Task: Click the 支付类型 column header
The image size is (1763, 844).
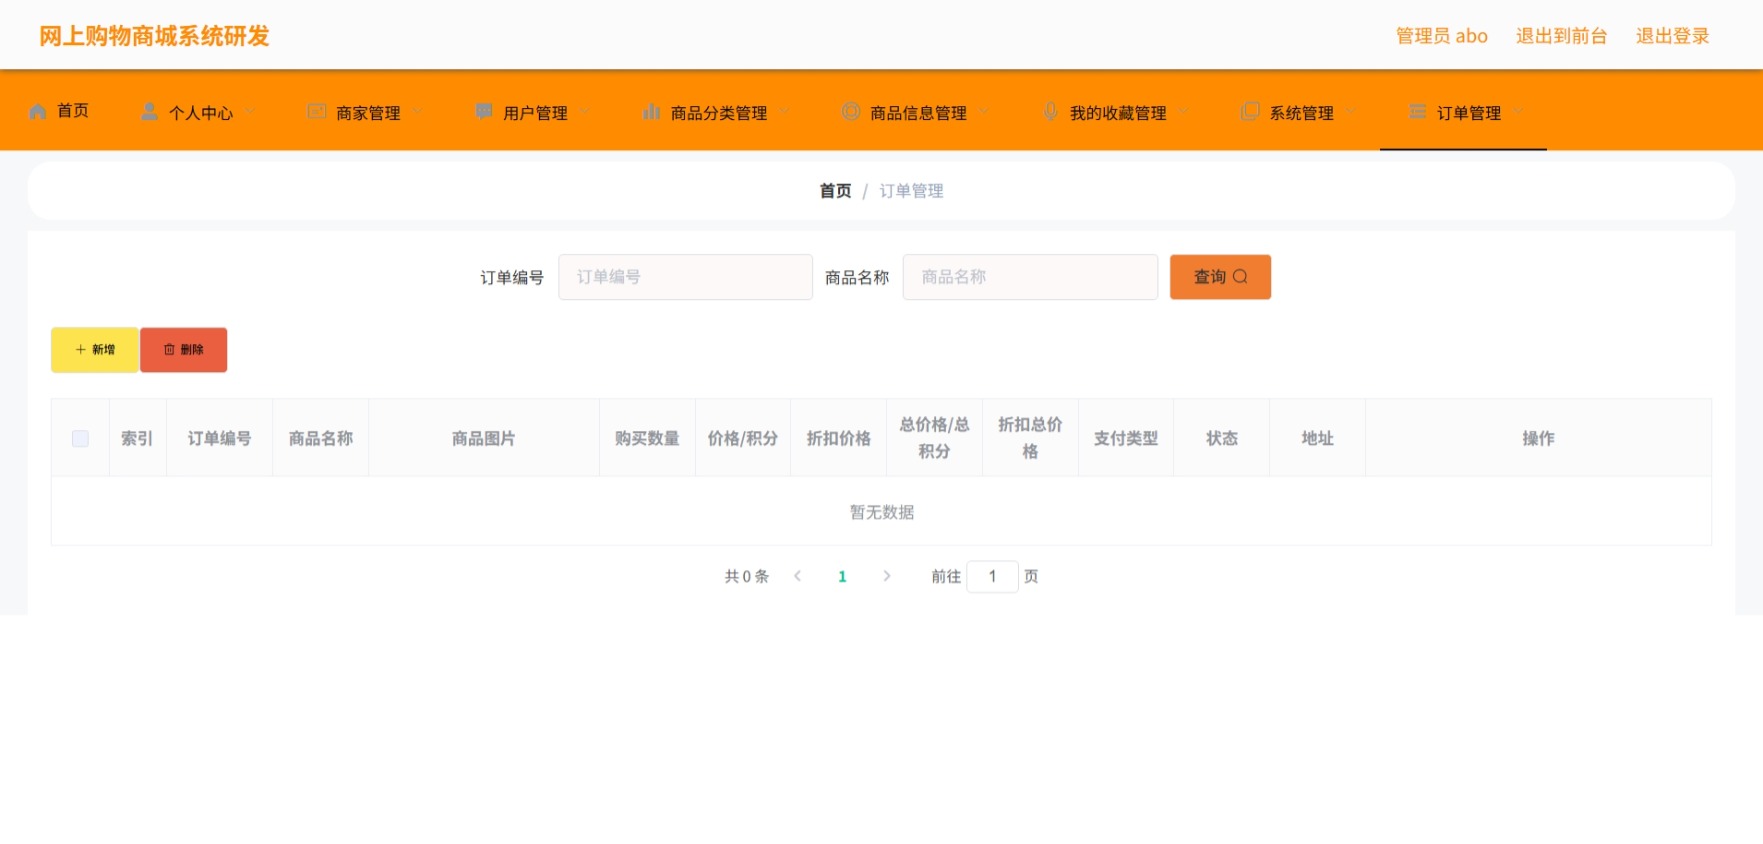Action: (1126, 439)
